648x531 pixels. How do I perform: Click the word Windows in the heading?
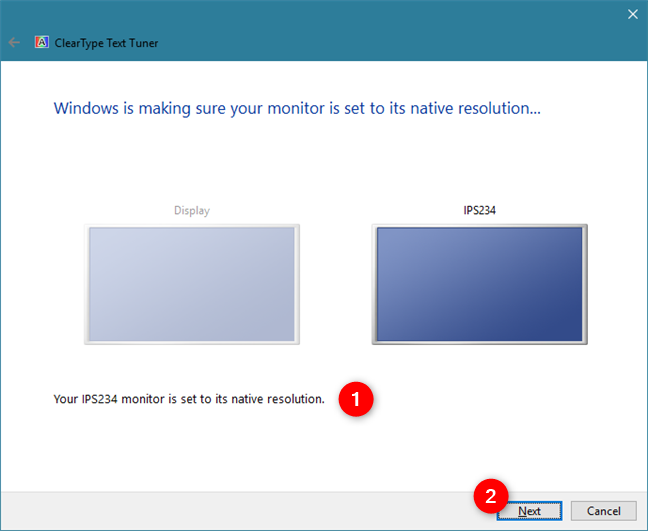[x=86, y=108]
